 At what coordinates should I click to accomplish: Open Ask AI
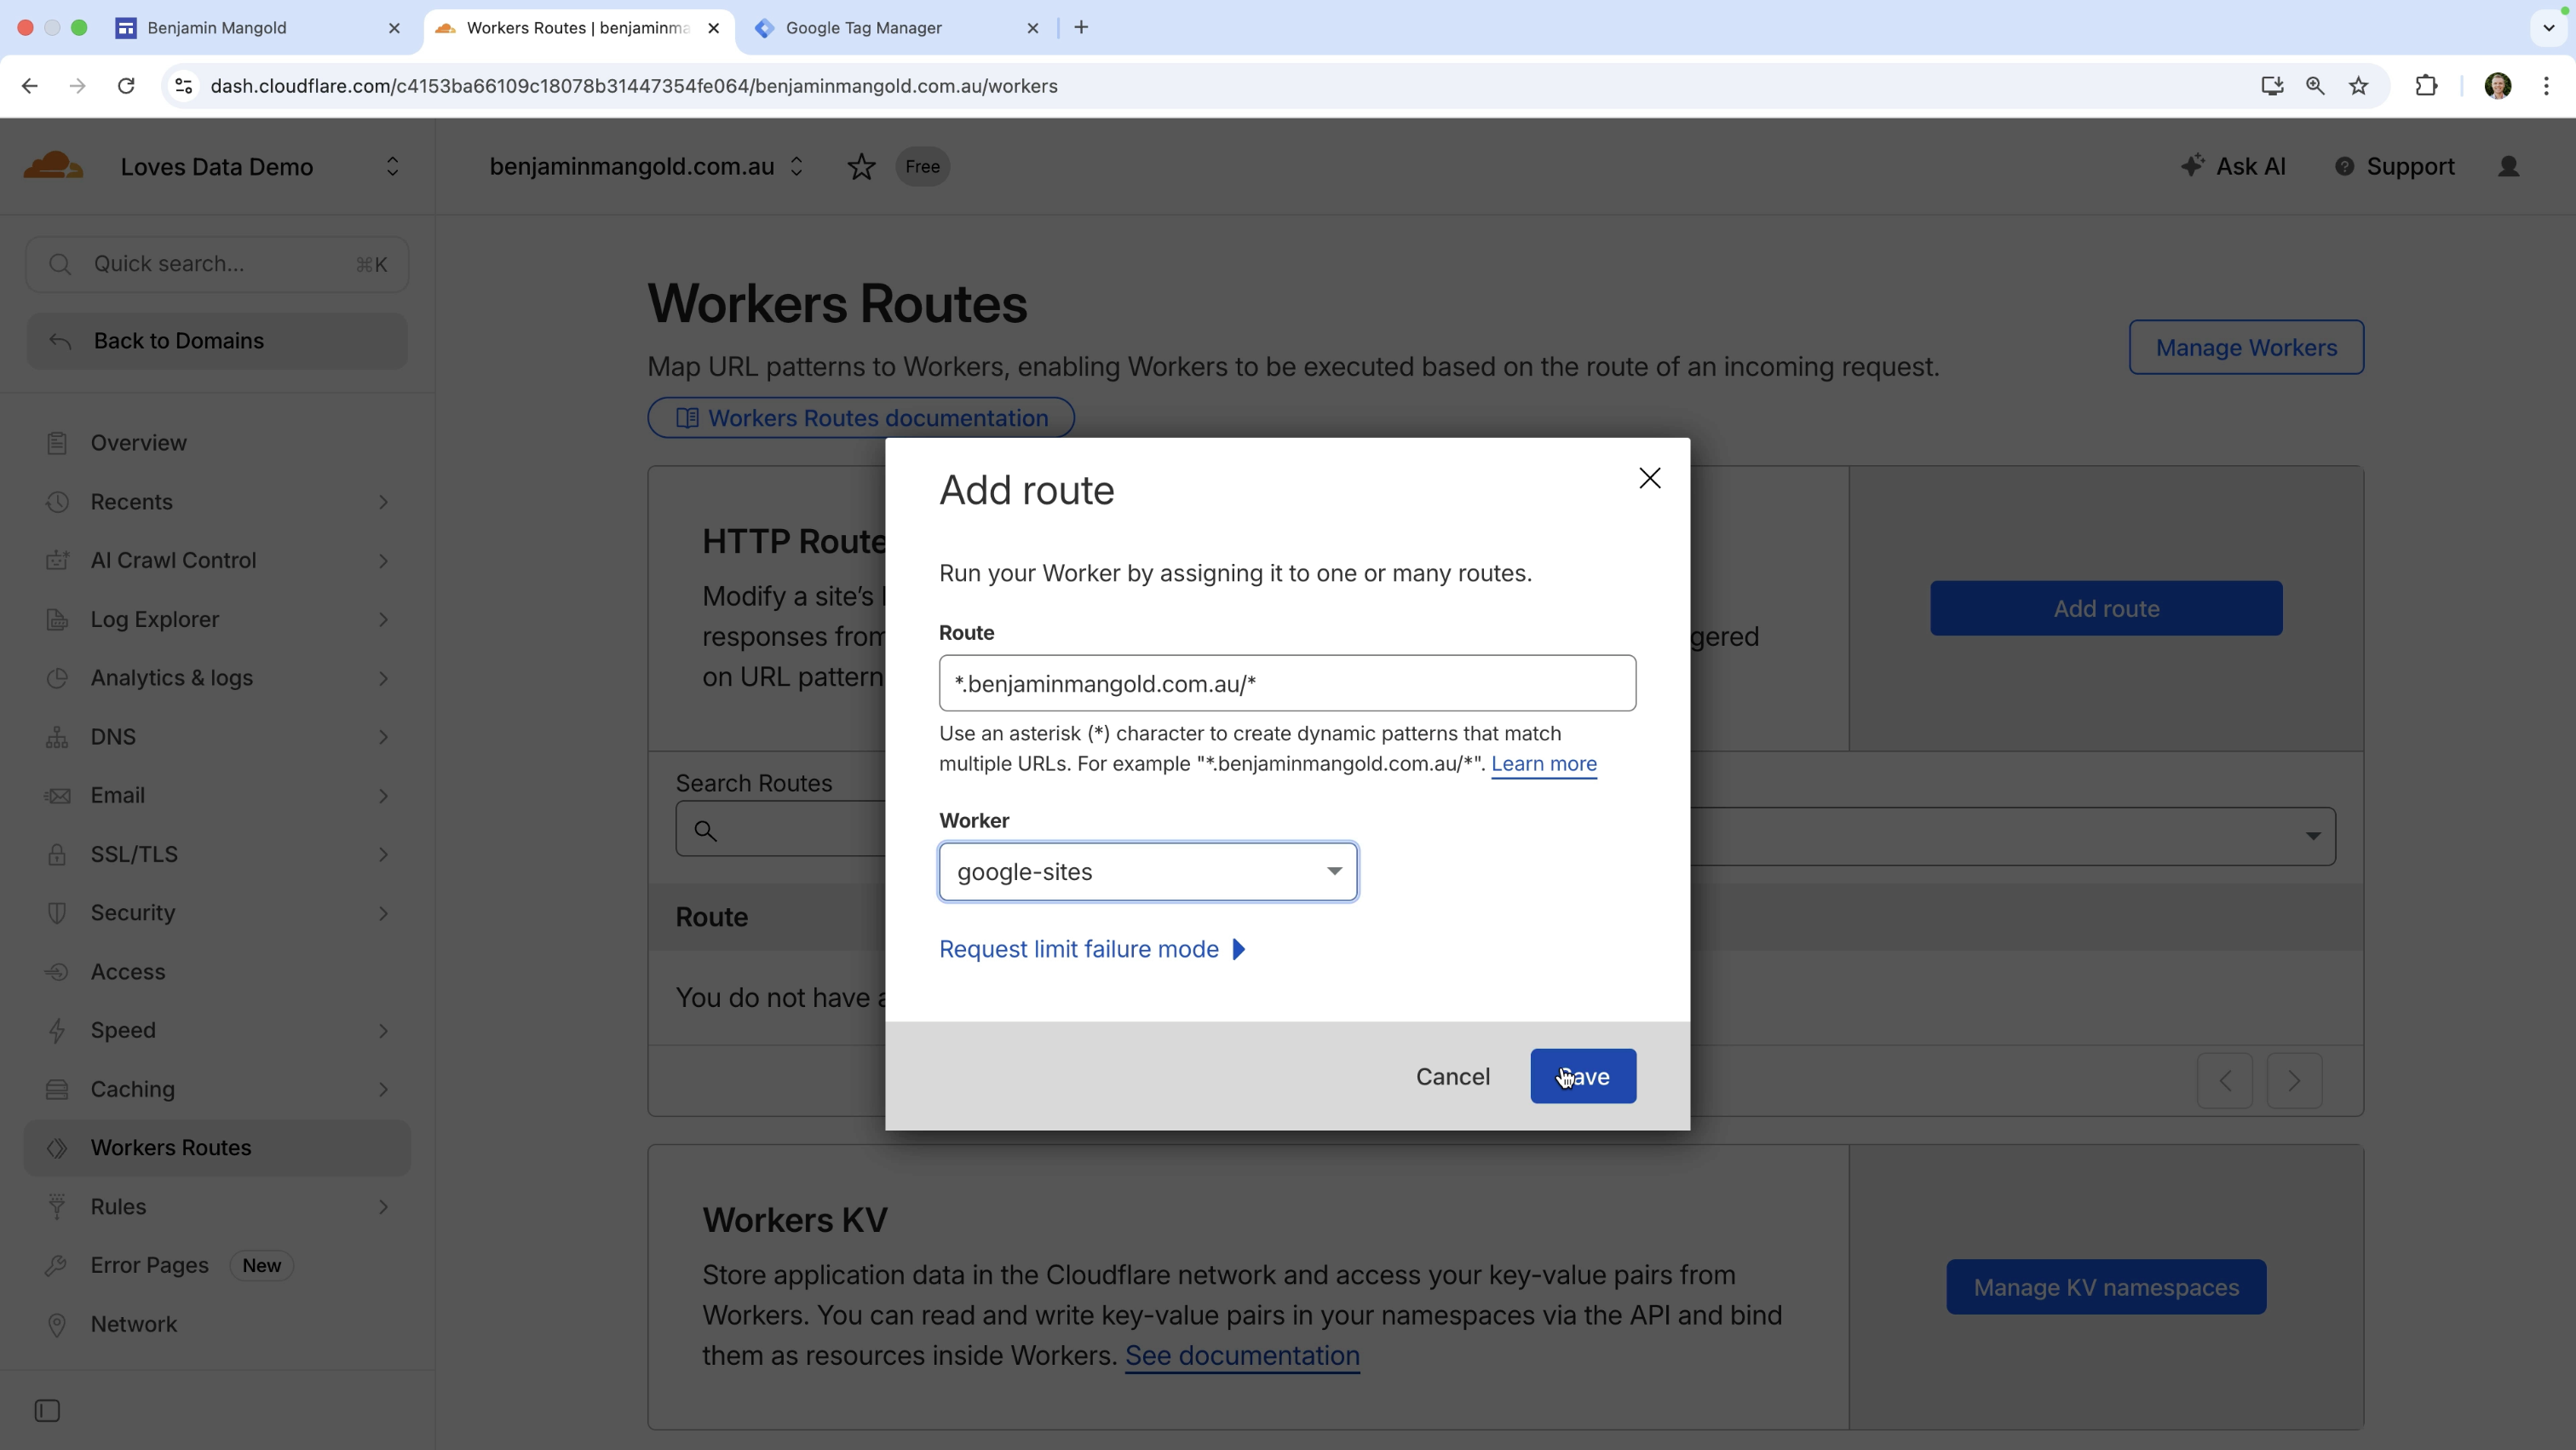2234,166
